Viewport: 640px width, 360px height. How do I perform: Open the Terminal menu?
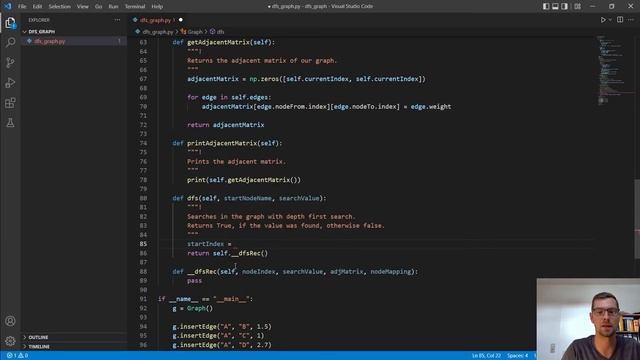(135, 6)
